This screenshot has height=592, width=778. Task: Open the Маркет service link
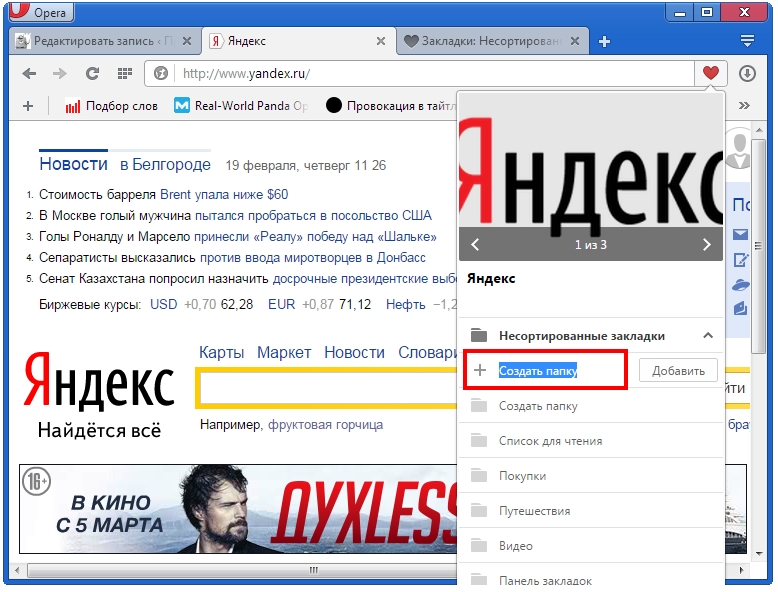pos(284,352)
